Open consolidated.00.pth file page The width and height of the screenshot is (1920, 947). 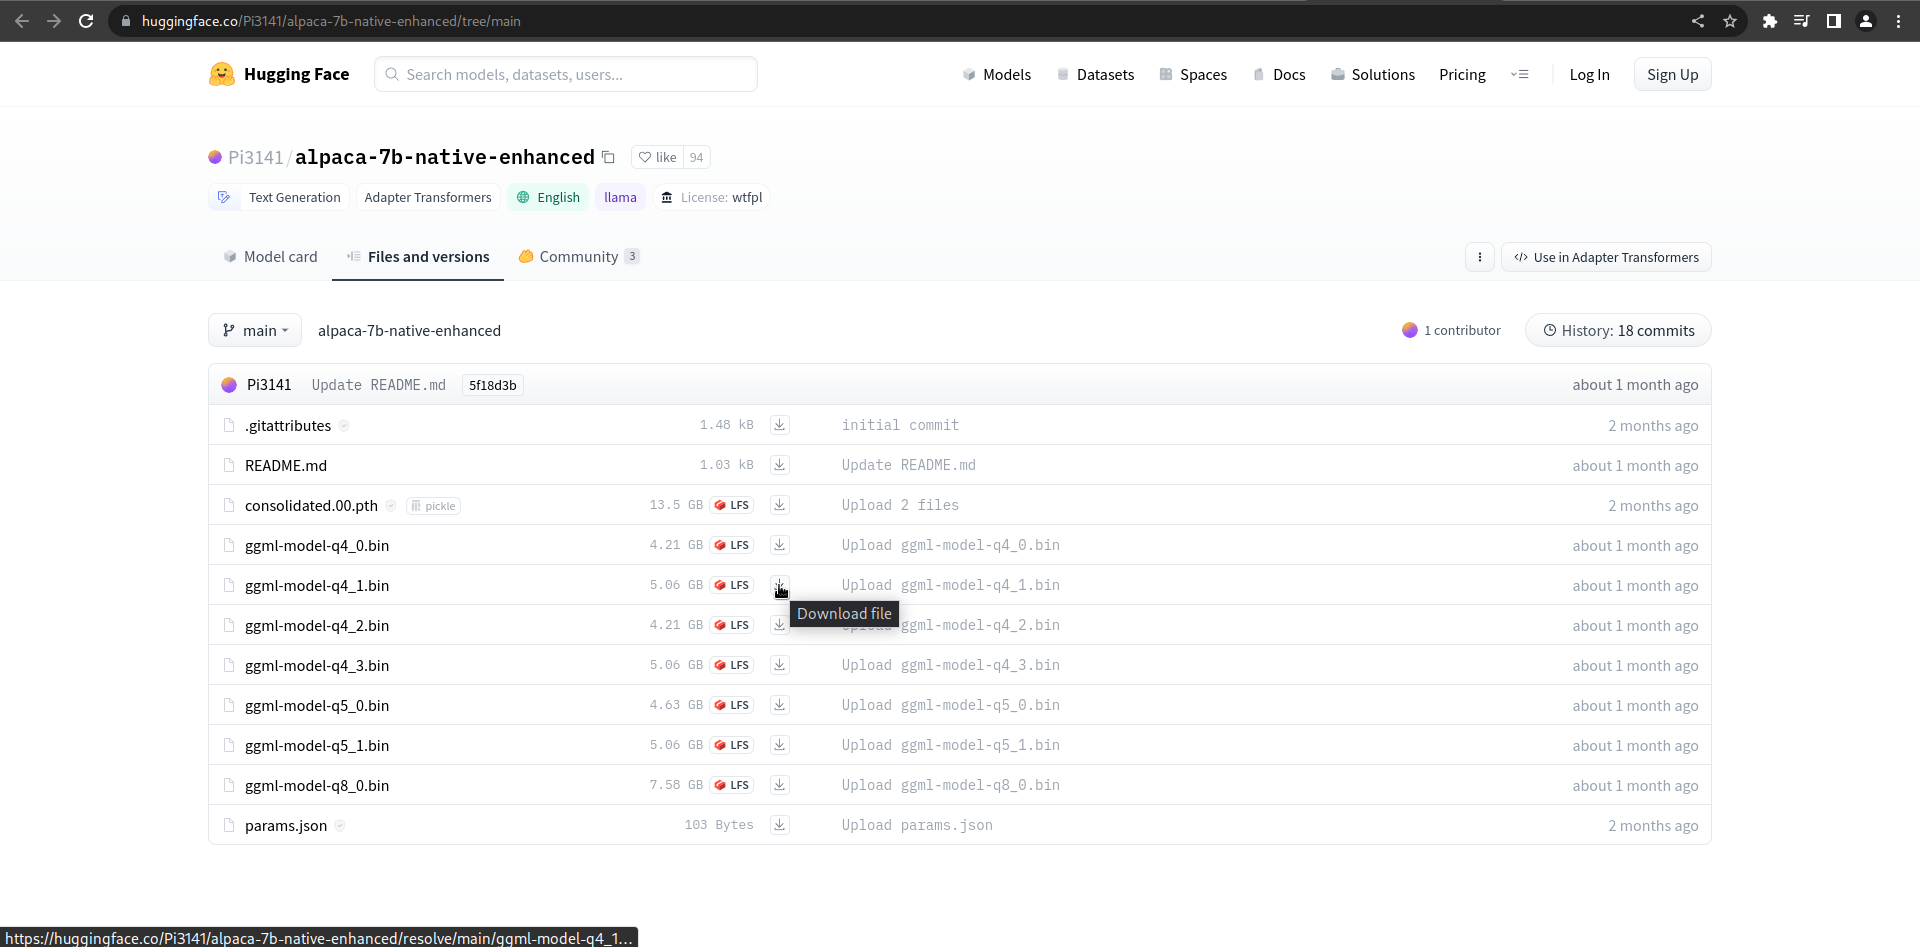tap(311, 505)
